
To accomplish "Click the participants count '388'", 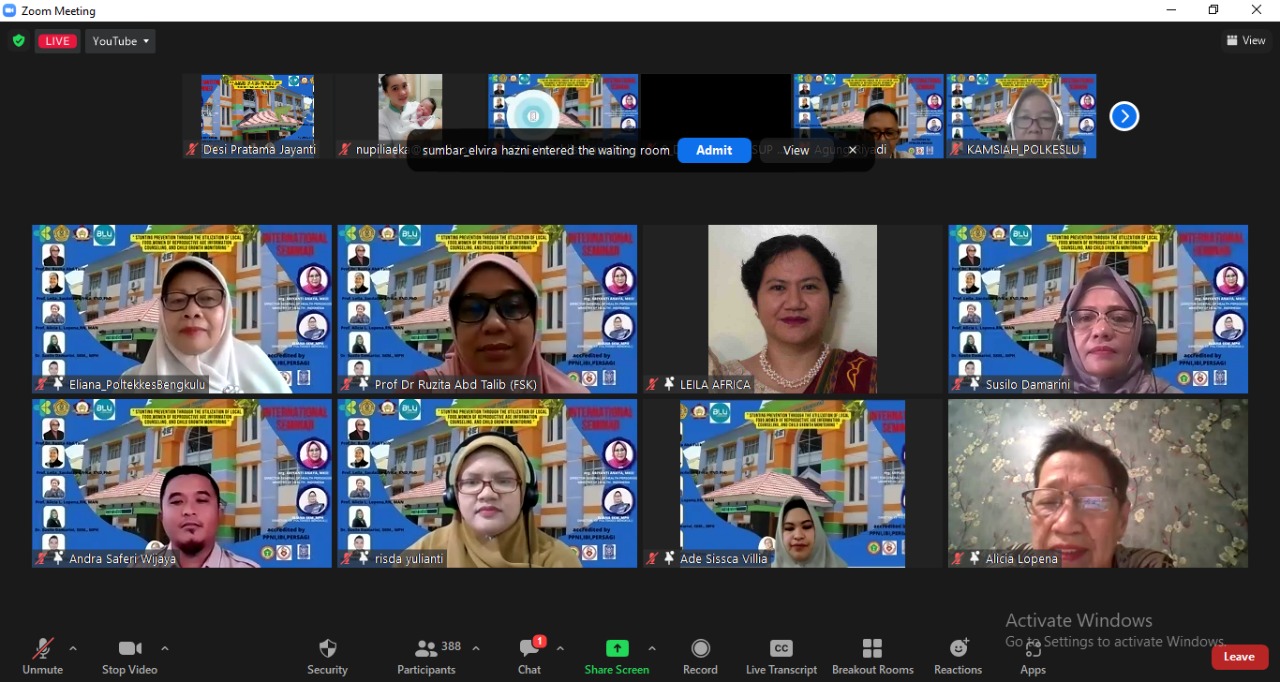I will [x=451, y=646].
